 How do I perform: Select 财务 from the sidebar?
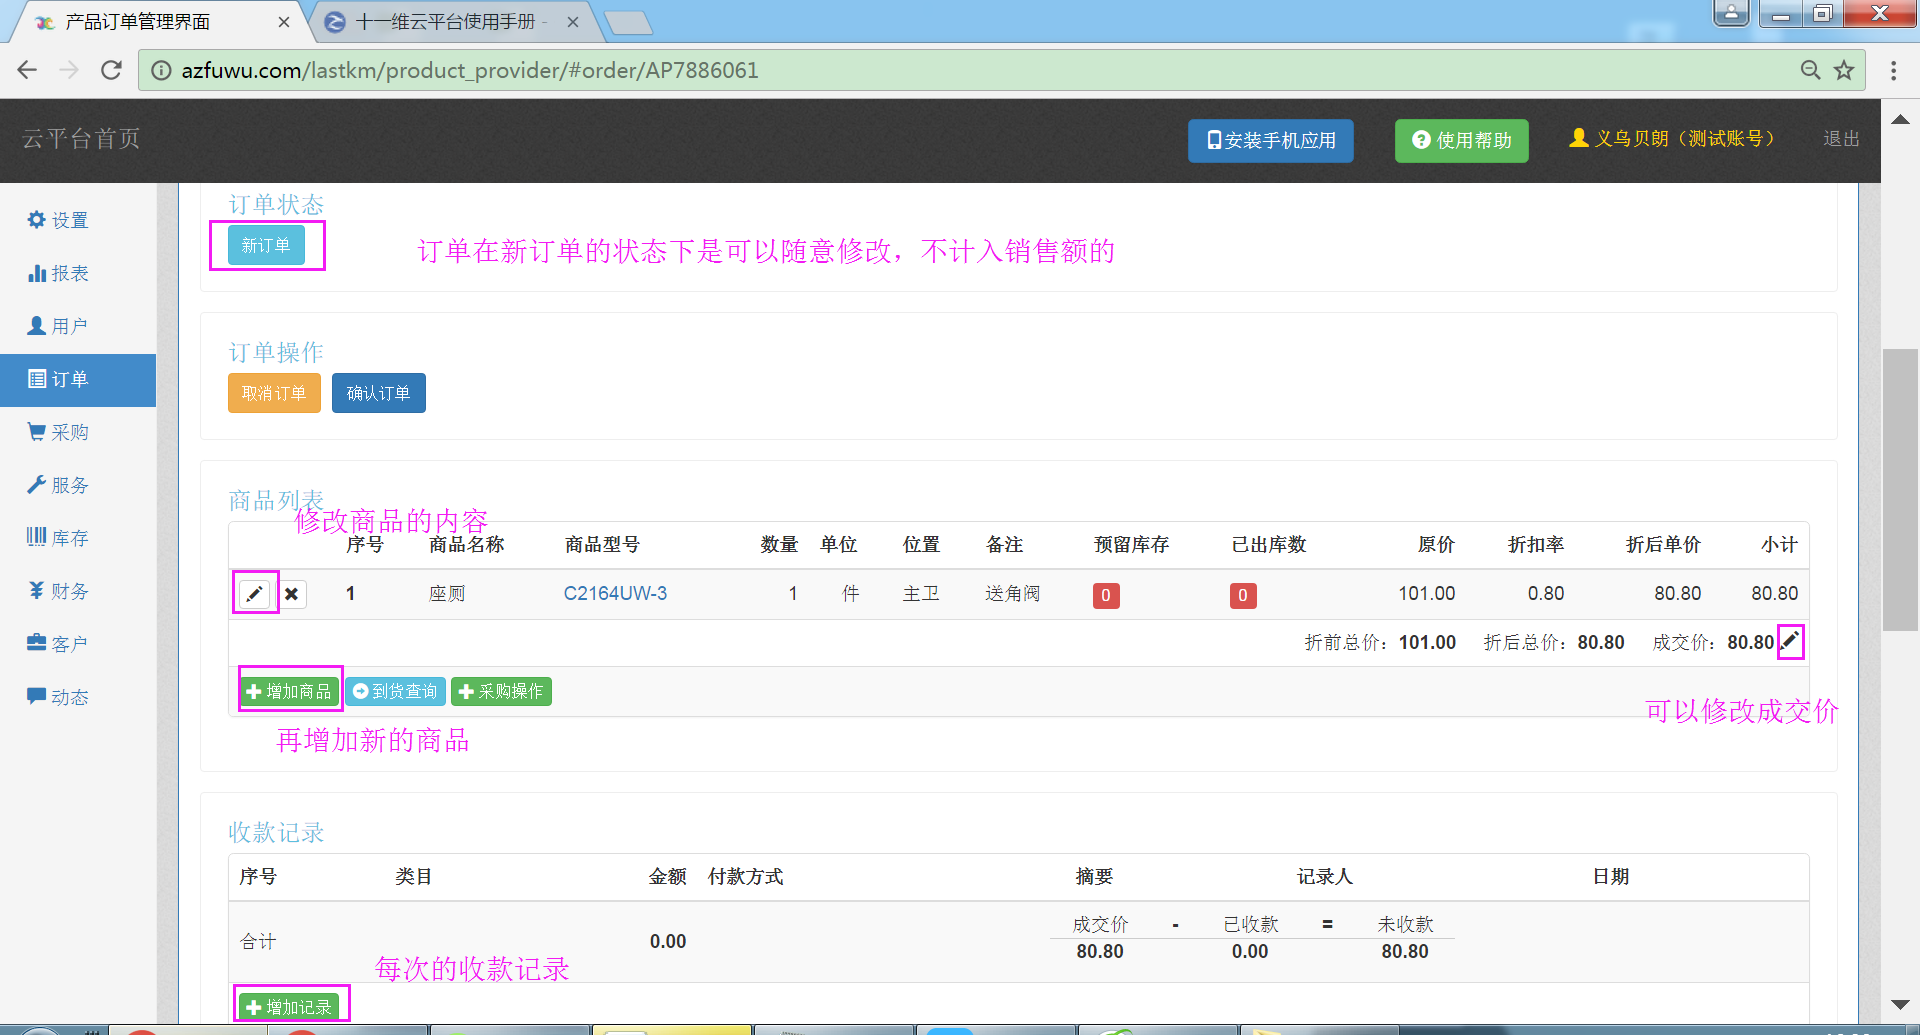coord(58,591)
